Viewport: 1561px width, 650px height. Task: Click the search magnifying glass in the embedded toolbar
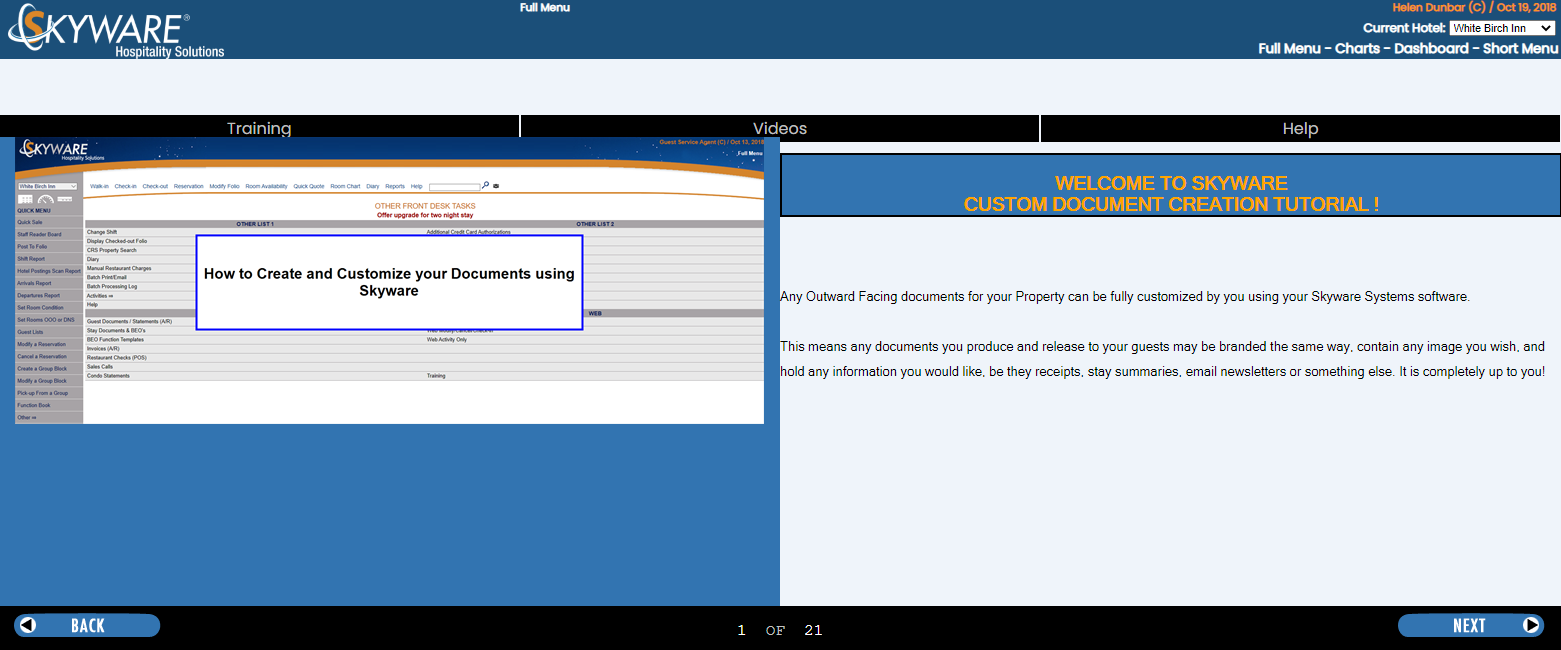486,184
